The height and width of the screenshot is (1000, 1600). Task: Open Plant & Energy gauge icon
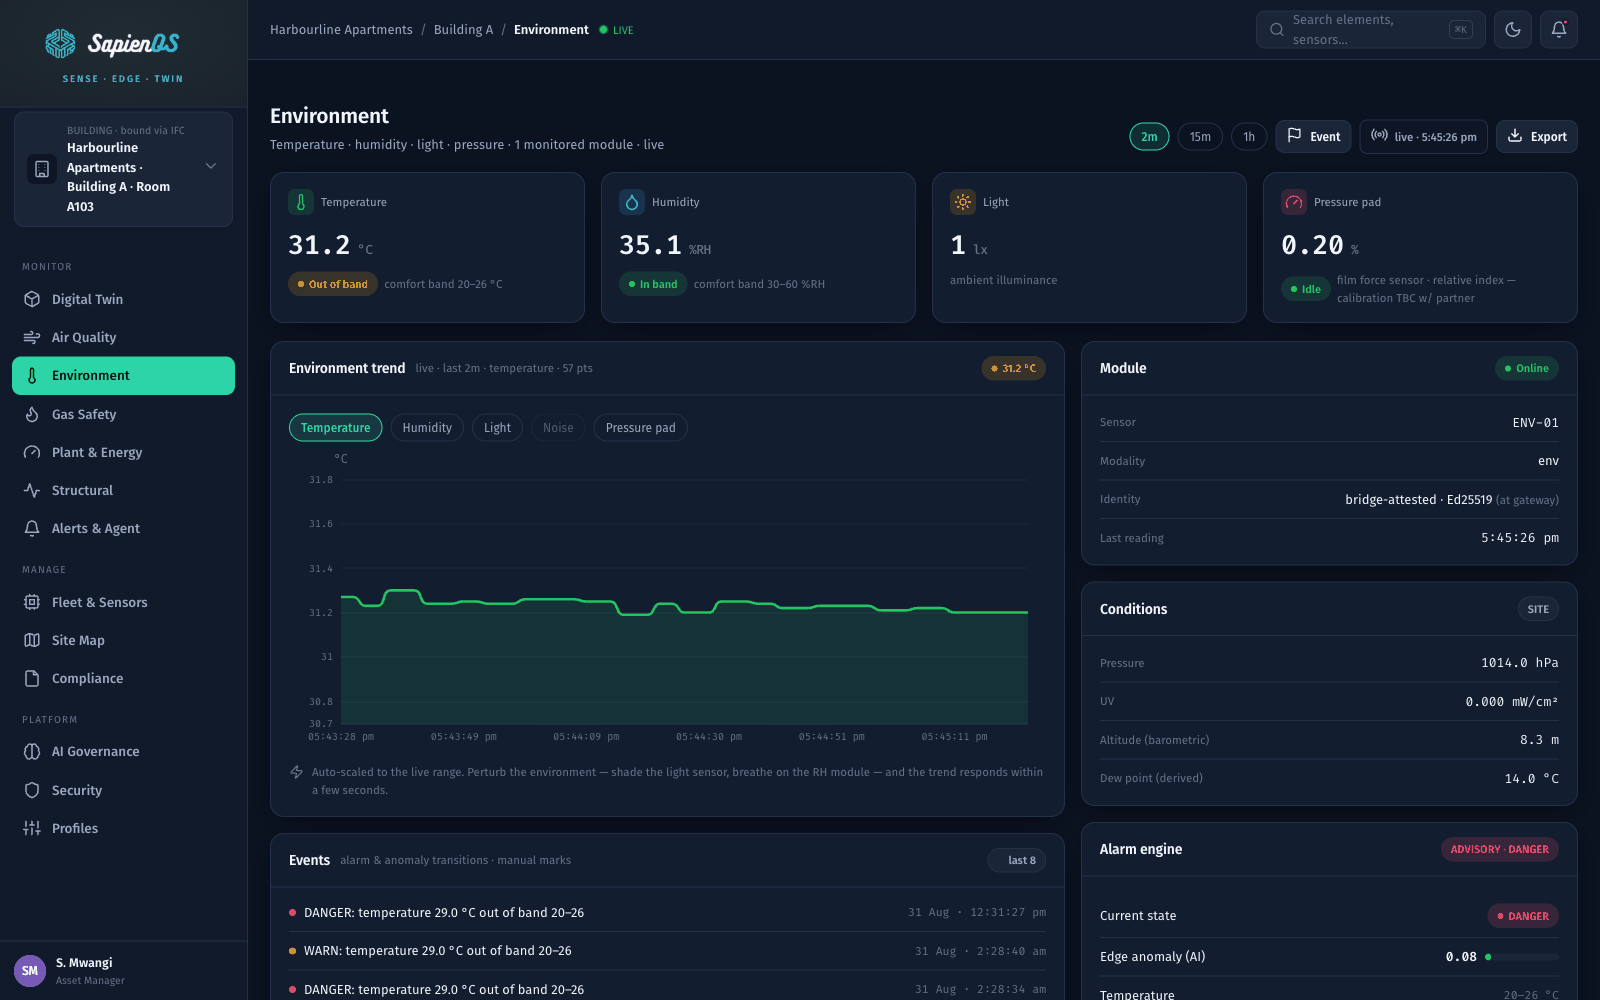pos(32,452)
